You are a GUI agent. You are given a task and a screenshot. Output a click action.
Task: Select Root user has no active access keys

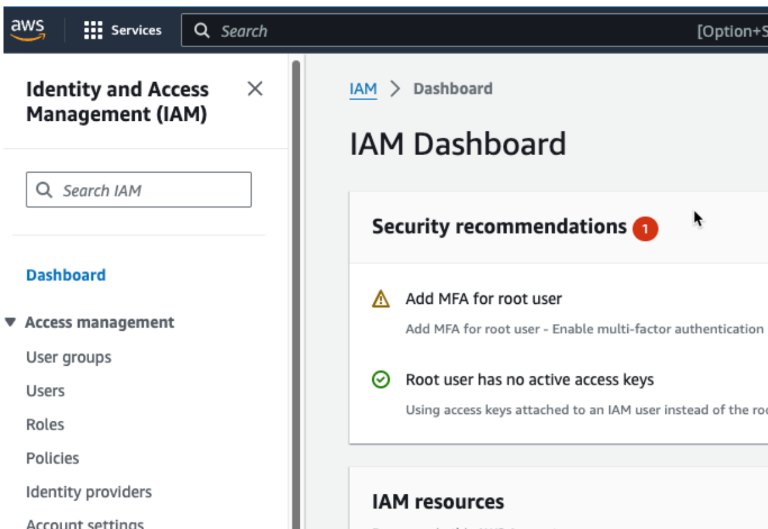pos(529,380)
